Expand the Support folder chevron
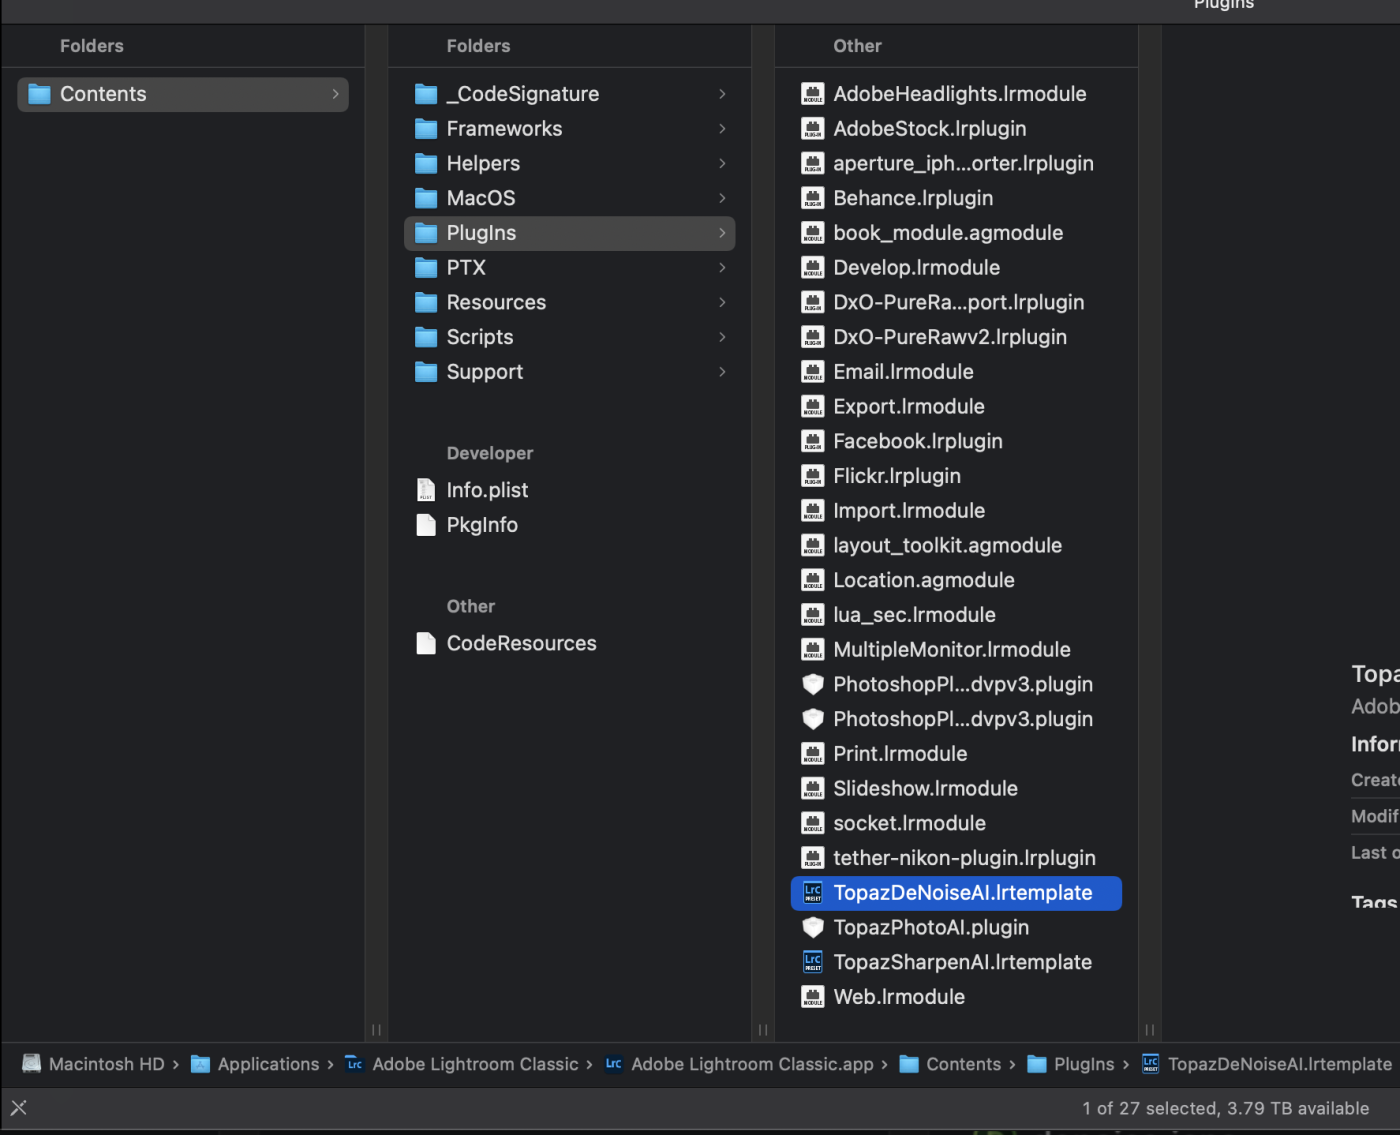The image size is (1400, 1135). [x=722, y=372]
